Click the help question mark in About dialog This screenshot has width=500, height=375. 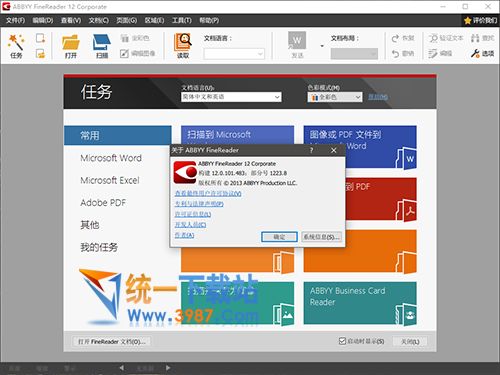[311, 150]
